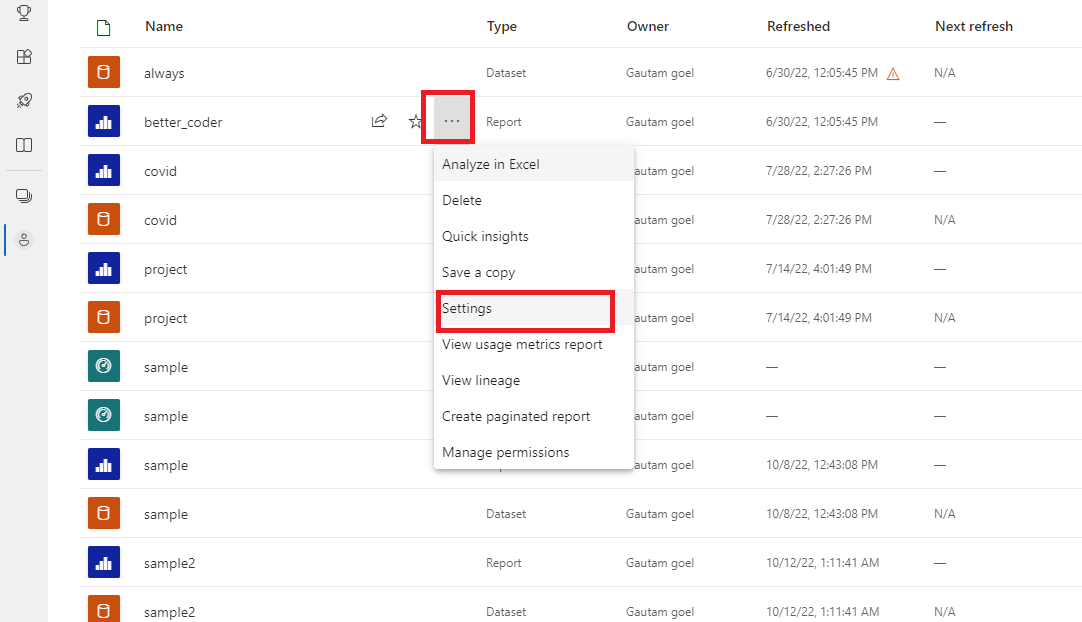Click the share icon for better_coder

(380, 122)
